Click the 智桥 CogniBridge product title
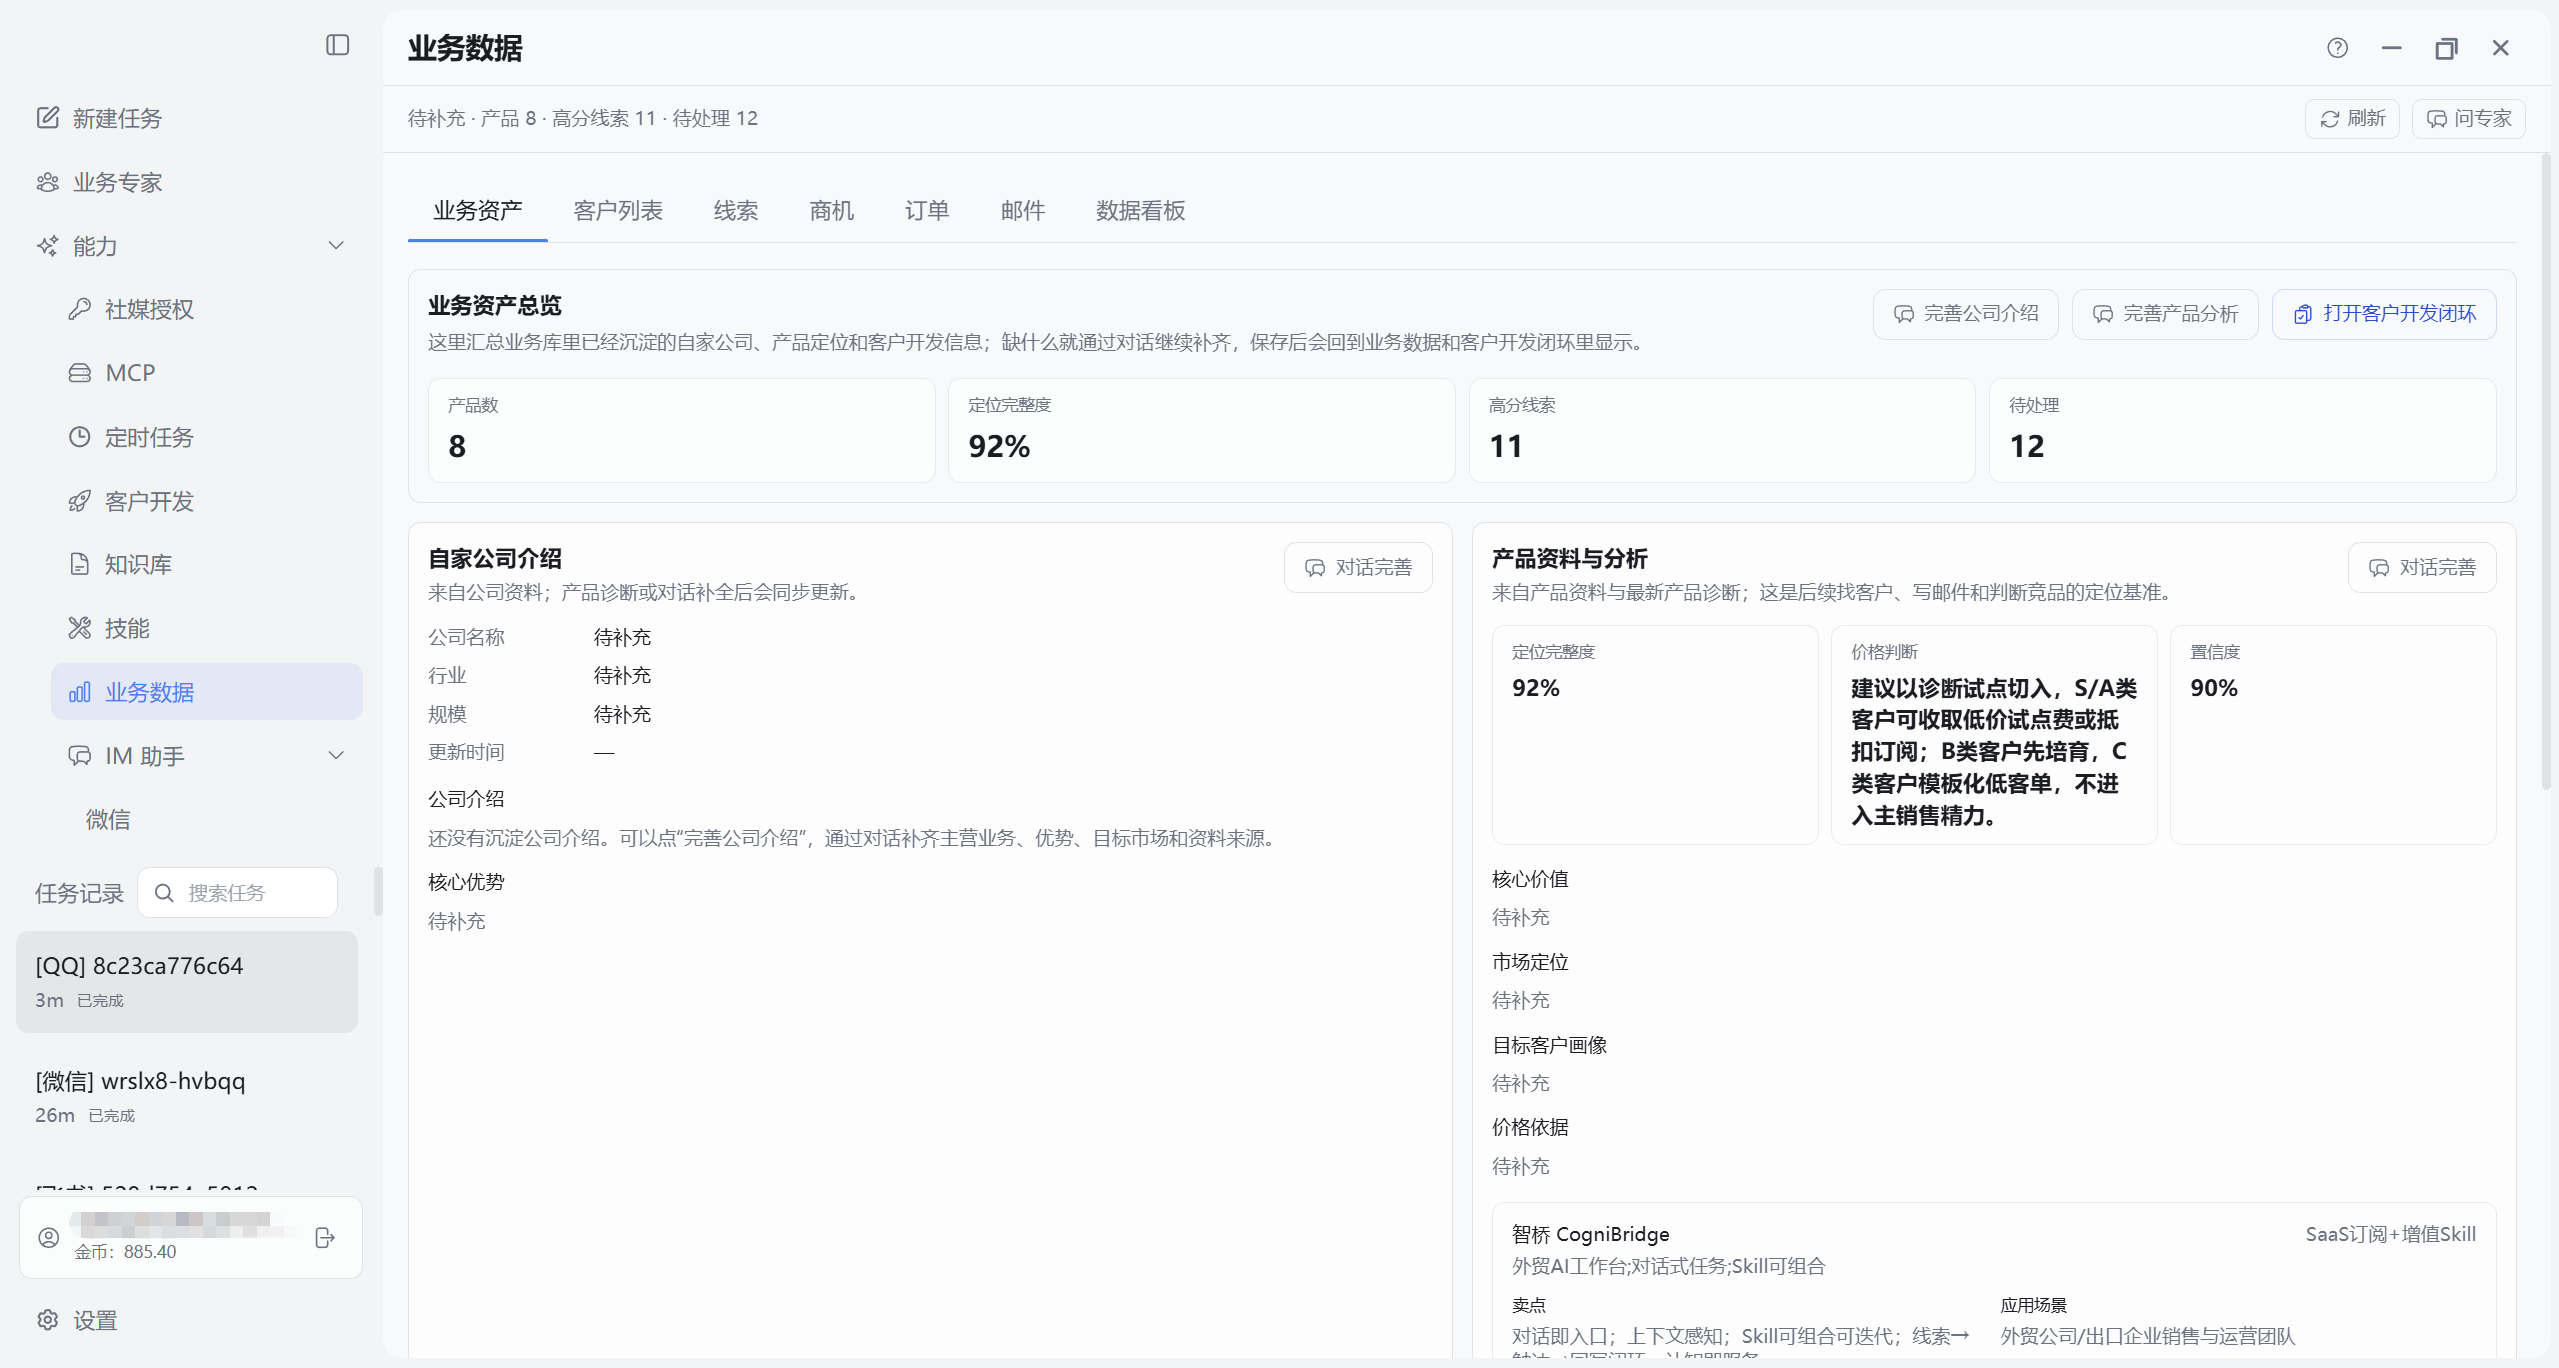 pyautogui.click(x=1591, y=1235)
